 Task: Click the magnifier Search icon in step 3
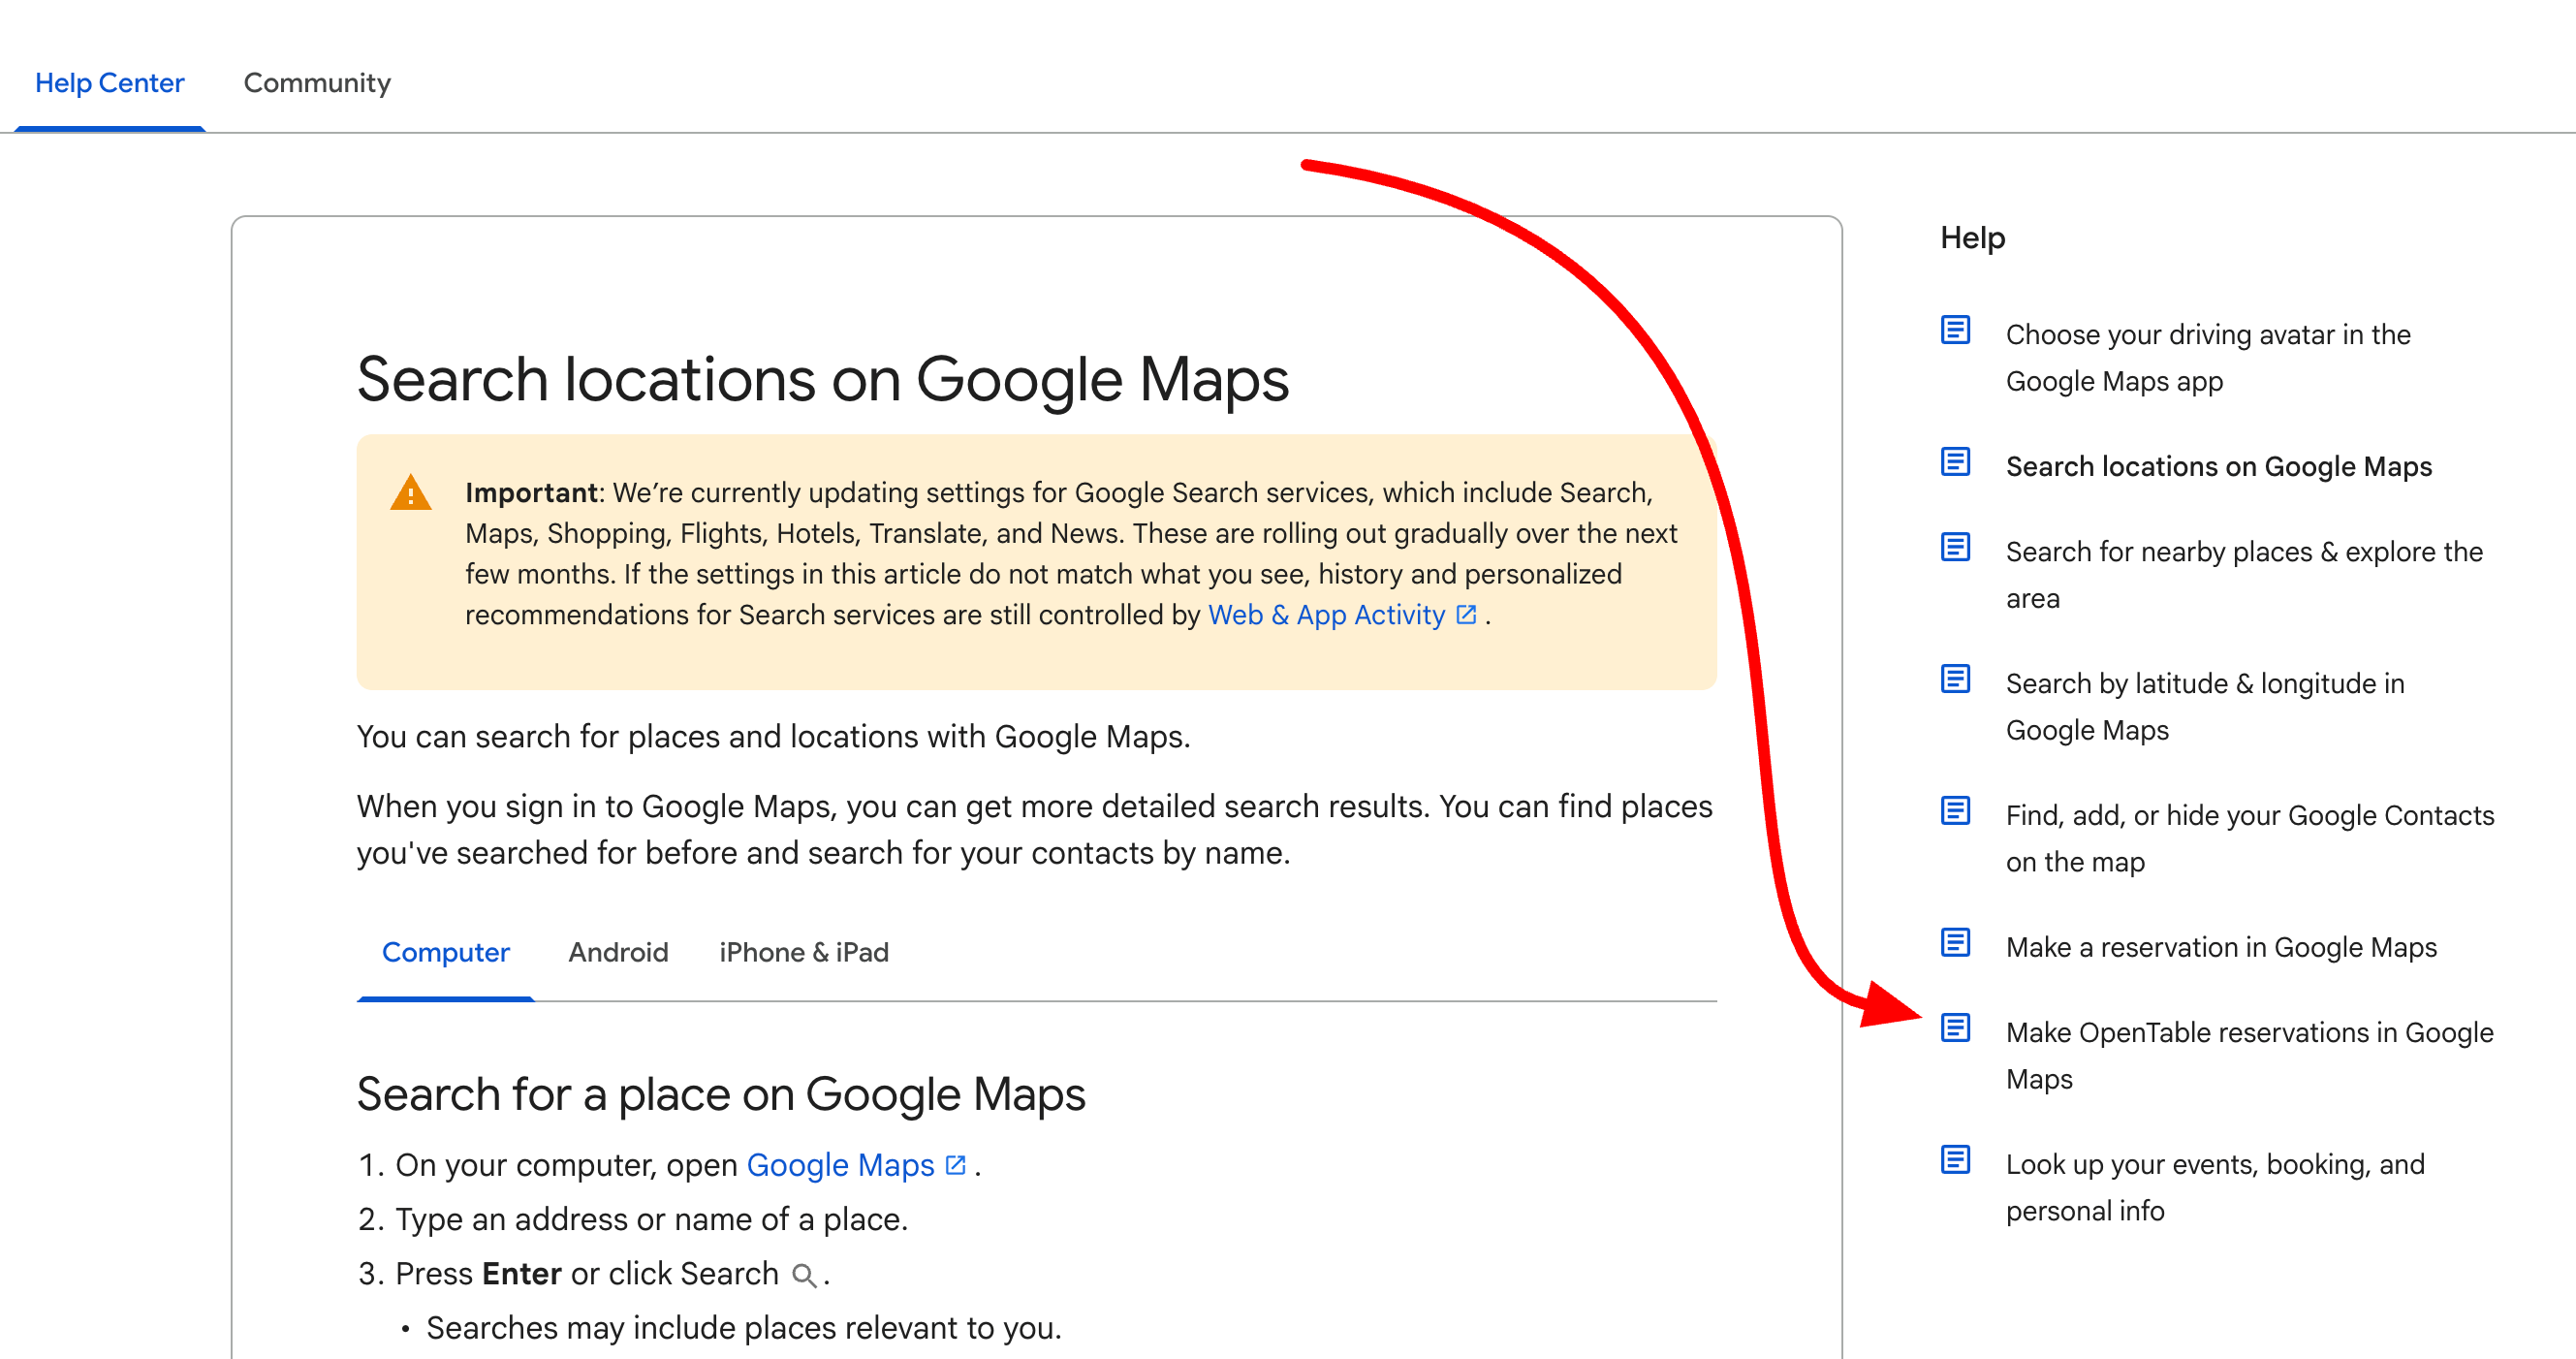tap(804, 1275)
